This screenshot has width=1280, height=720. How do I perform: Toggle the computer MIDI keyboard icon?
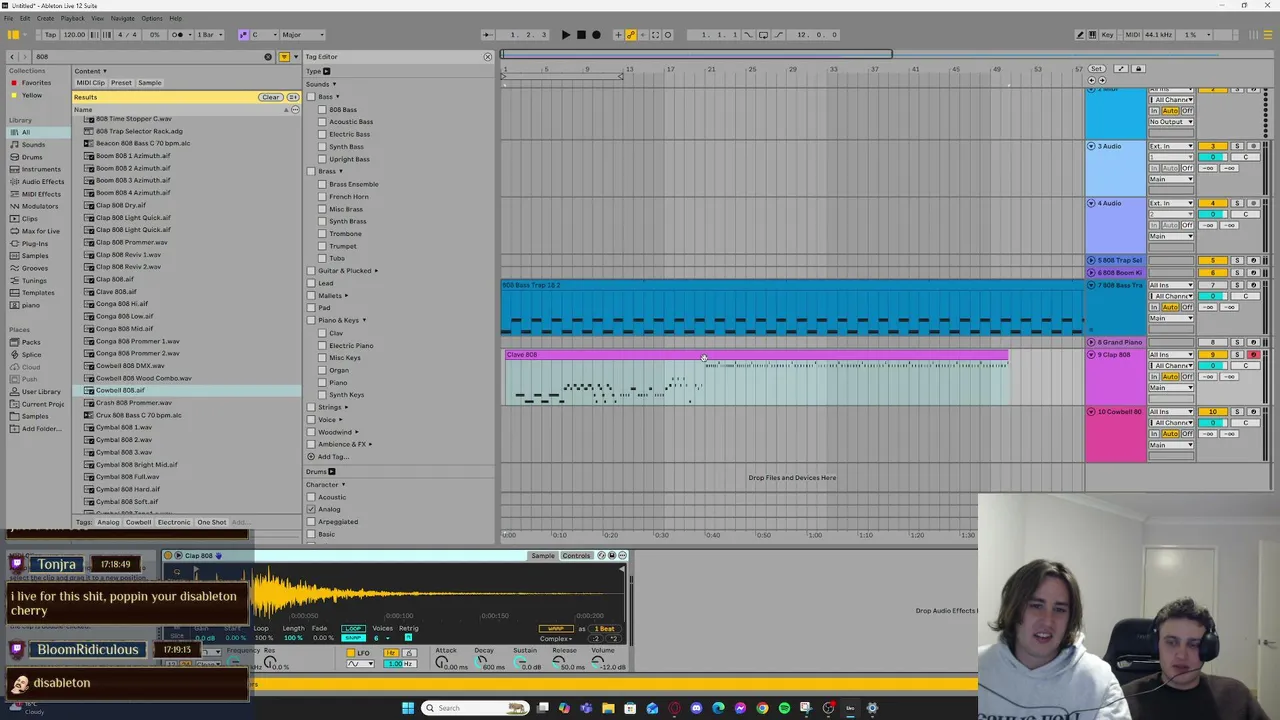point(1093,35)
